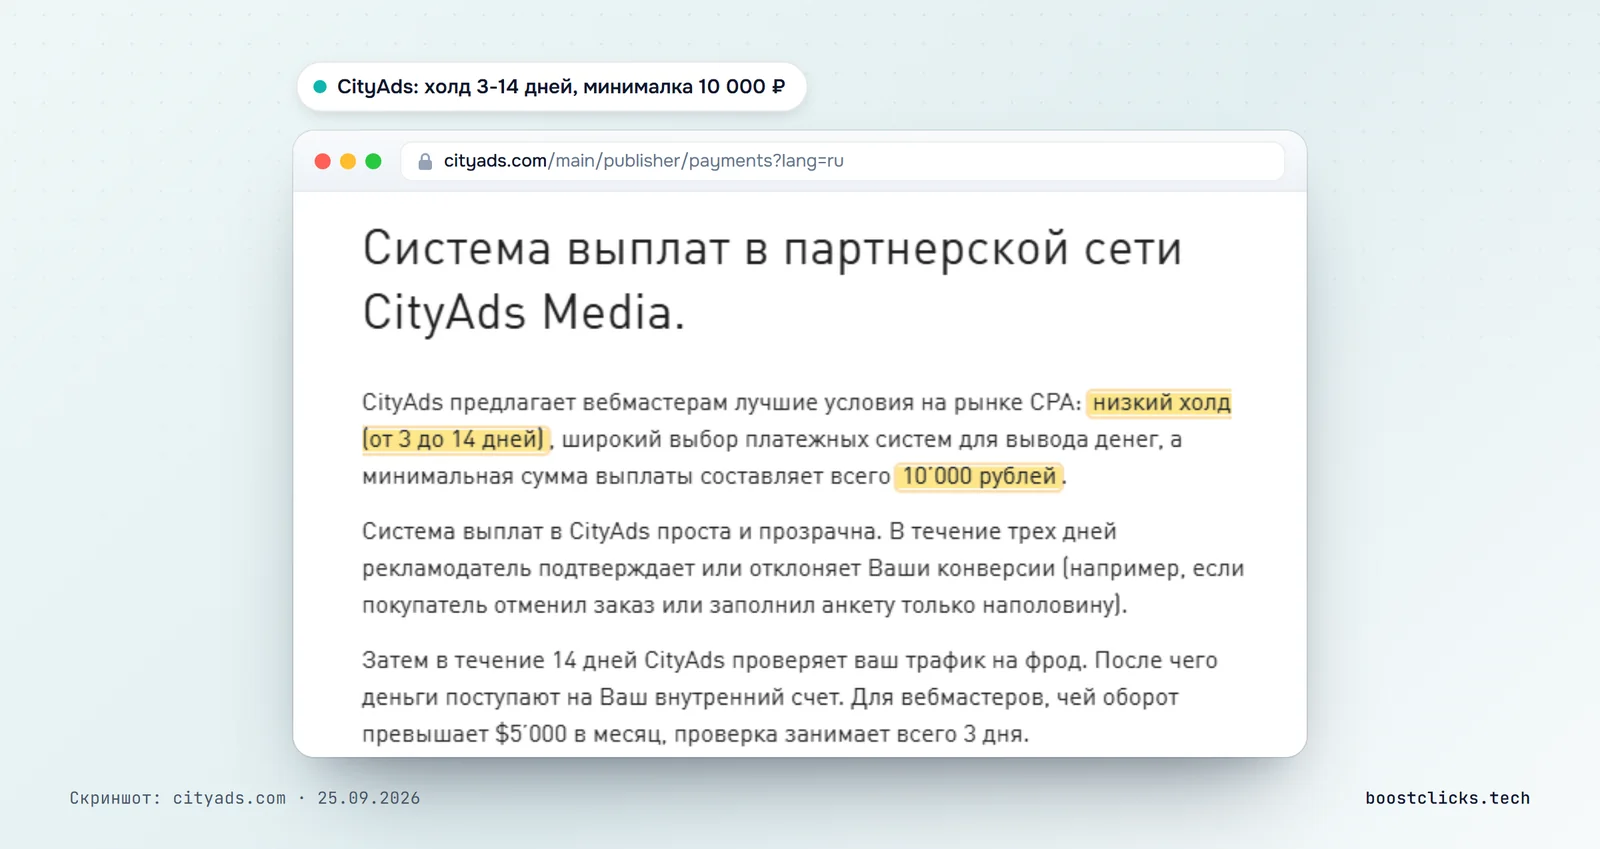Click the highlighted amount '10'000 рублей'
Image resolution: width=1600 pixels, height=849 pixels.
tap(979, 476)
